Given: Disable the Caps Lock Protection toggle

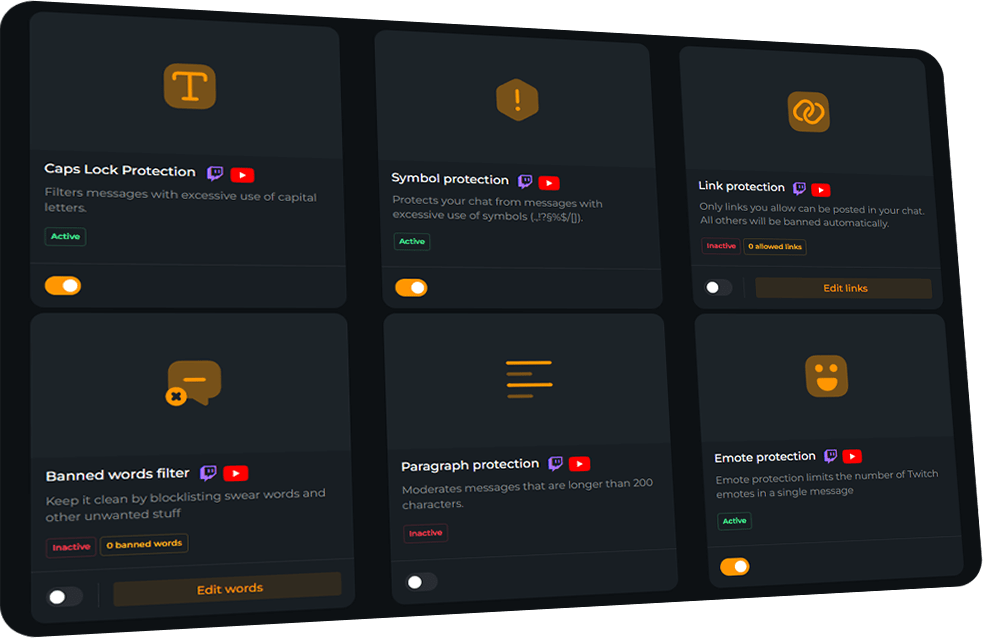Looking at the screenshot, I should point(63,286).
